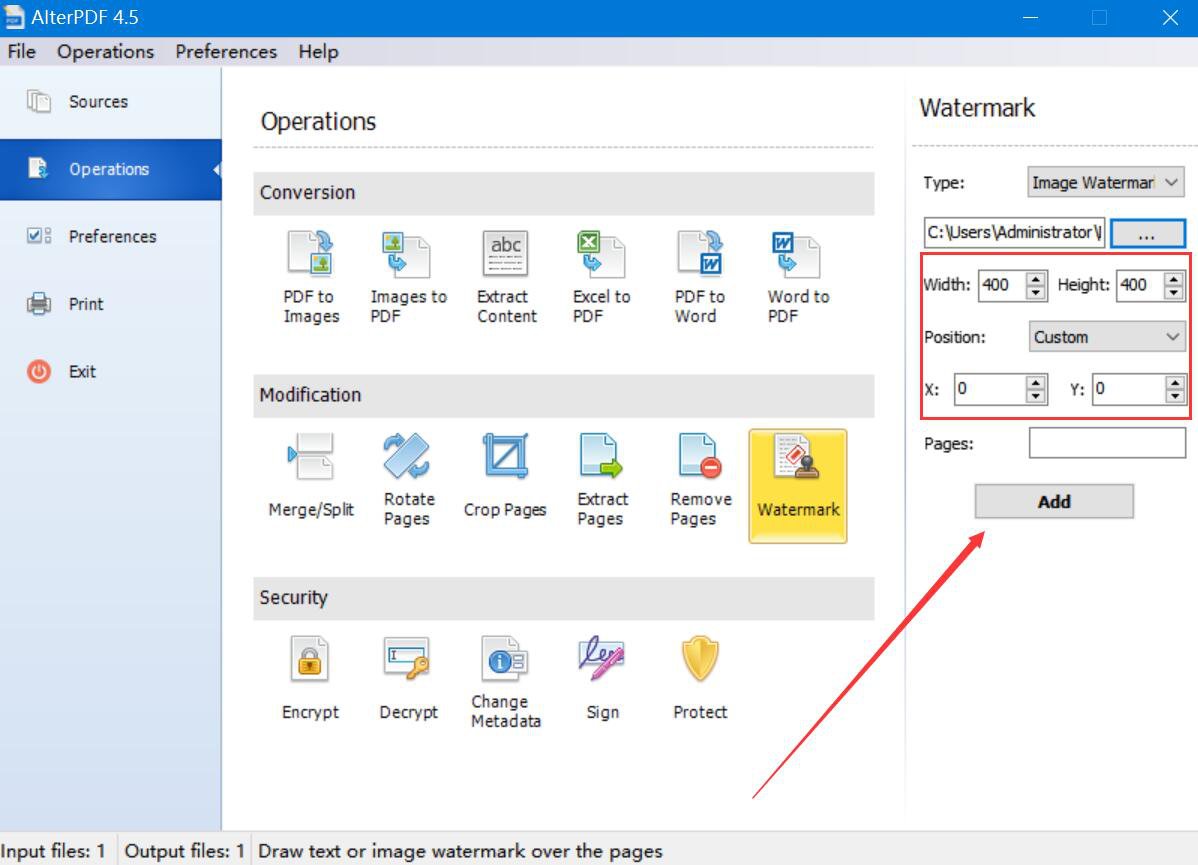The image size is (1198, 865).
Task: Open the PDF to Images converter
Action: (310, 277)
